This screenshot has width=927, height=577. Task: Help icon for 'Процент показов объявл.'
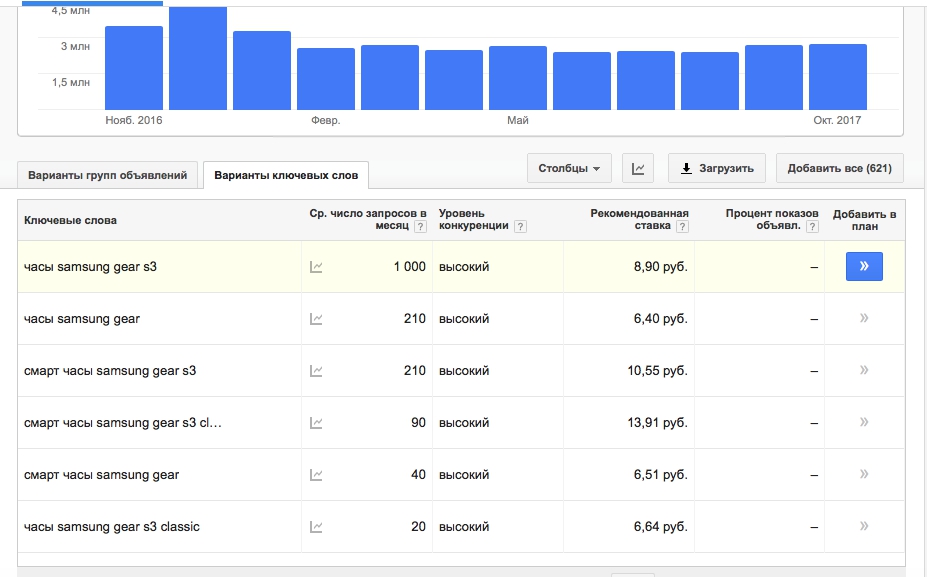point(813,226)
